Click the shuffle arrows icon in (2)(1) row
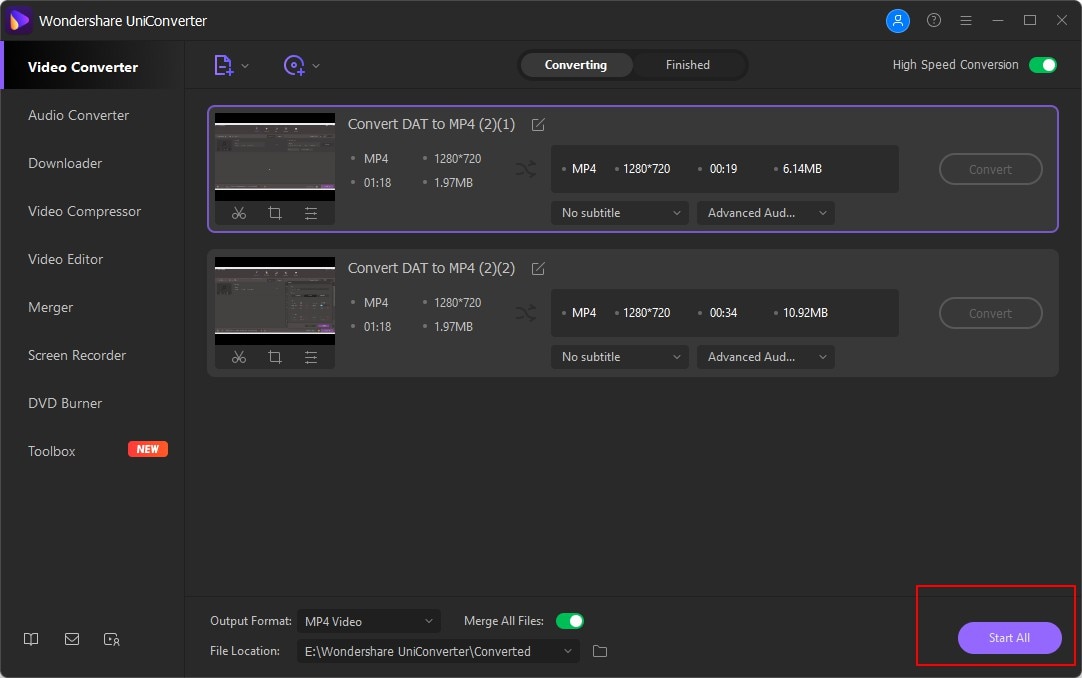The height and width of the screenshot is (678, 1082). tap(526, 169)
